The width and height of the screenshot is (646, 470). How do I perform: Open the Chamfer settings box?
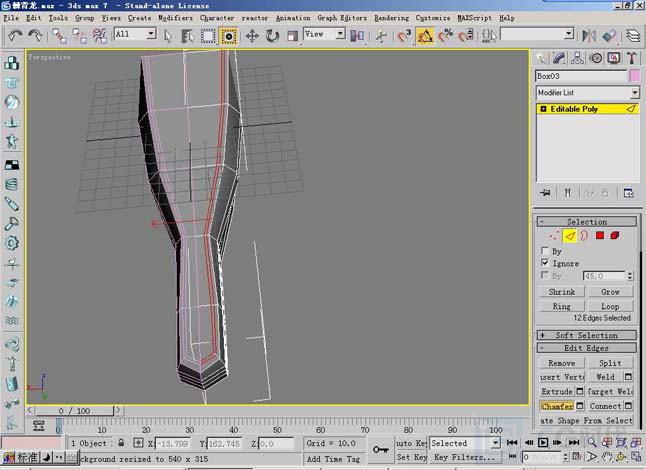coord(580,406)
